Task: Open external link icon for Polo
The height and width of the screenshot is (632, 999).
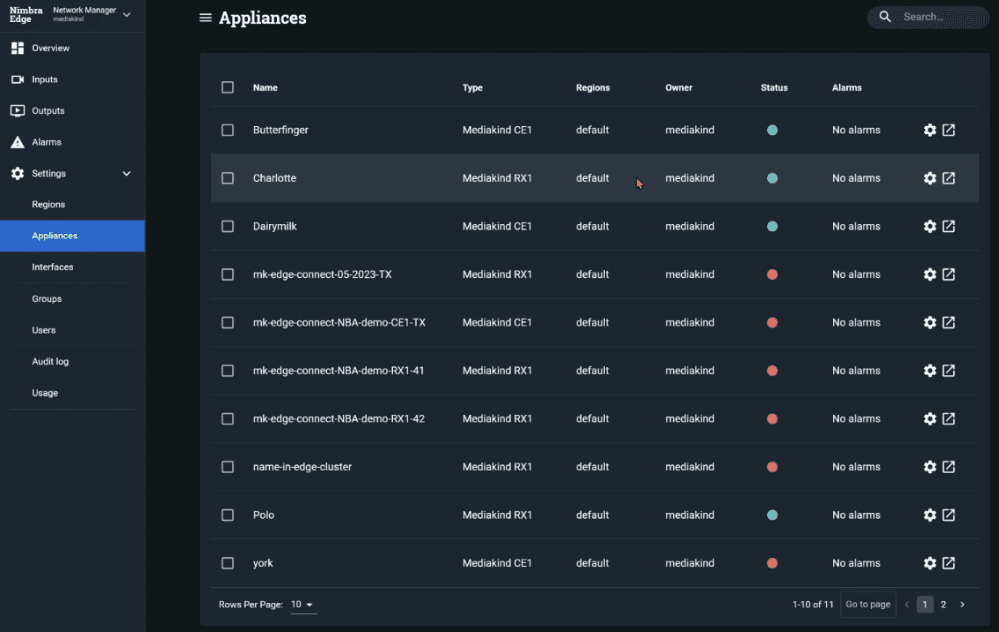Action: point(949,515)
